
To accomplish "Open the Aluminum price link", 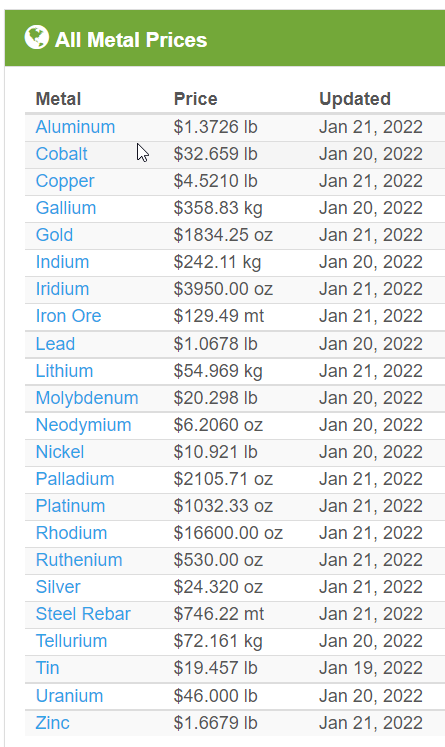I will (x=75, y=127).
